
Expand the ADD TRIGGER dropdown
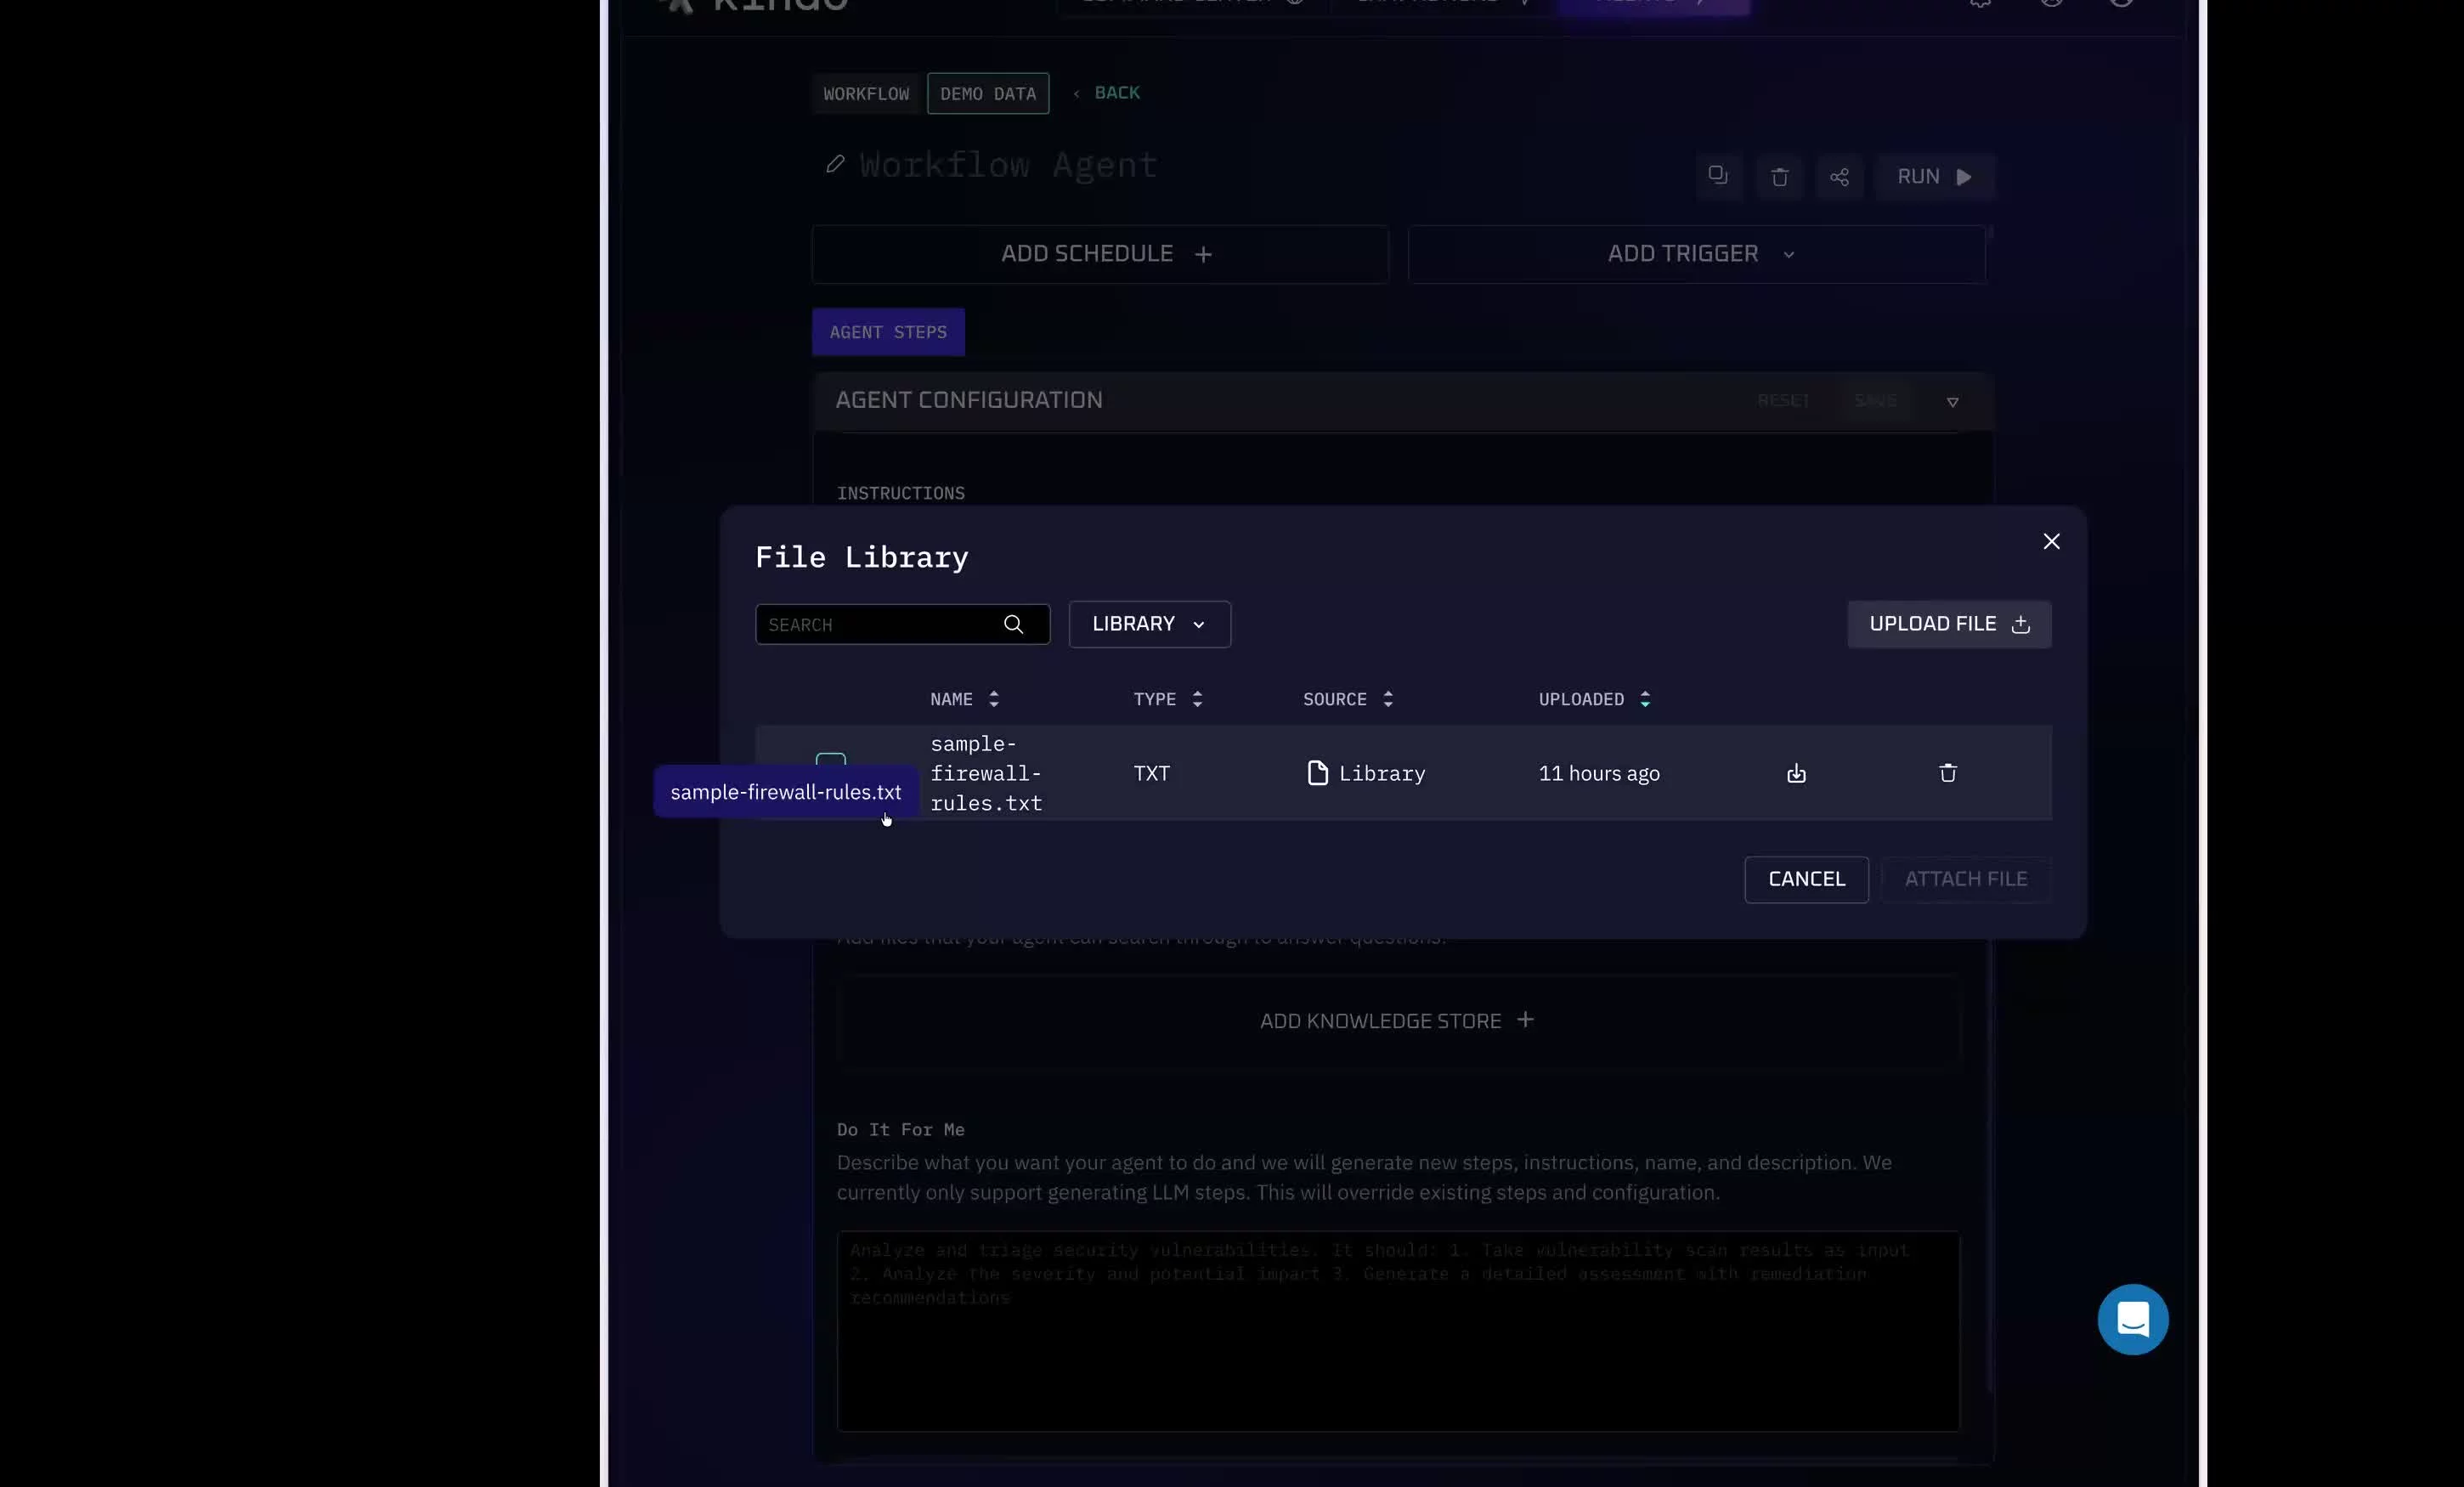(1696, 253)
